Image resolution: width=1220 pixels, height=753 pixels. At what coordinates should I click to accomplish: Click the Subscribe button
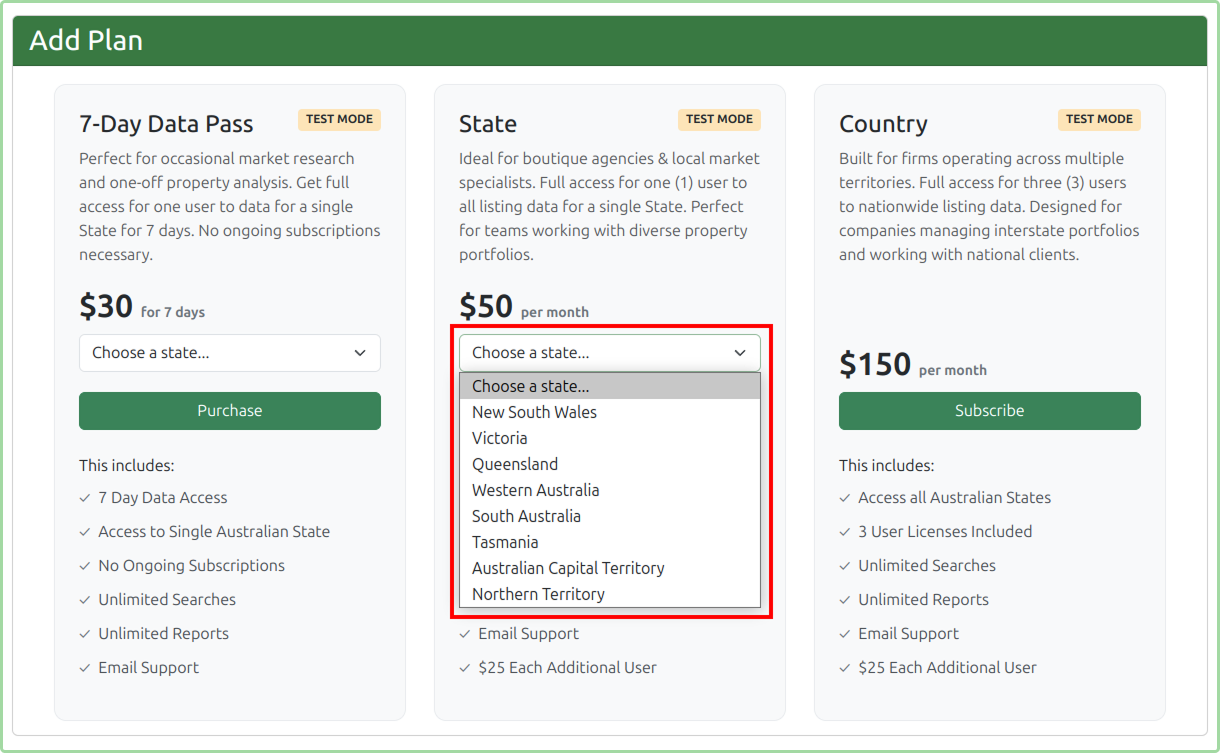point(989,410)
